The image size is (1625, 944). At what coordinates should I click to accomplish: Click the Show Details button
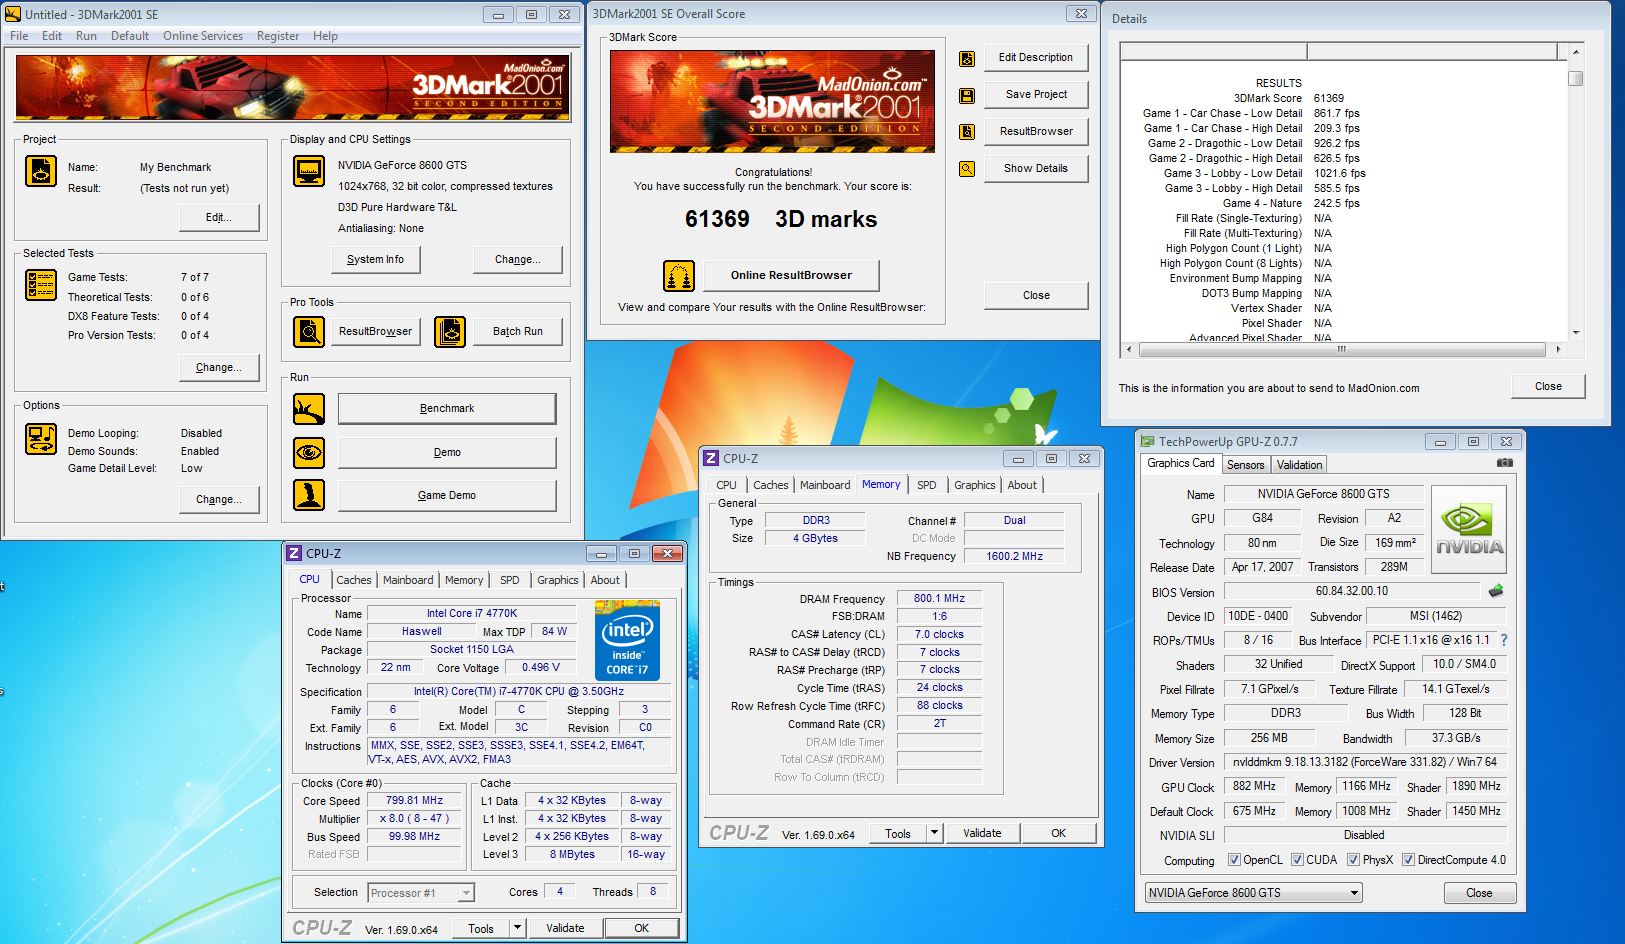click(x=1036, y=168)
